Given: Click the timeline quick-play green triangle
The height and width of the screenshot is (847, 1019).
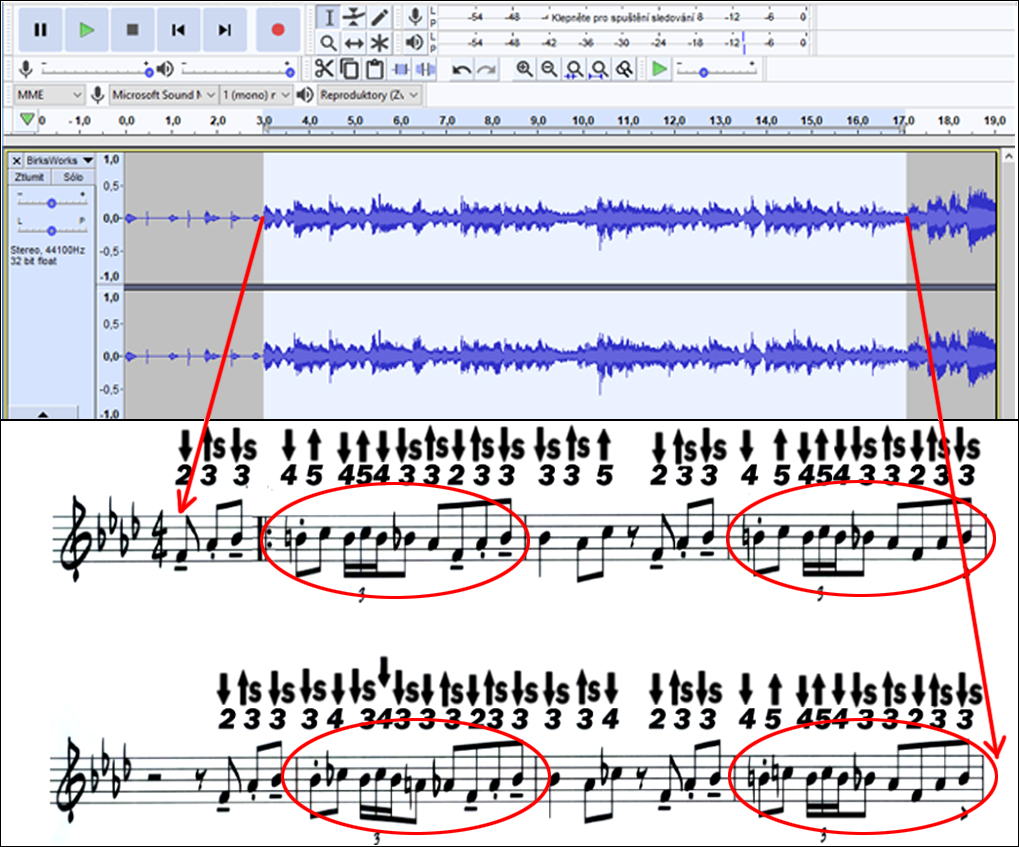Looking at the screenshot, I should click(x=27, y=120).
